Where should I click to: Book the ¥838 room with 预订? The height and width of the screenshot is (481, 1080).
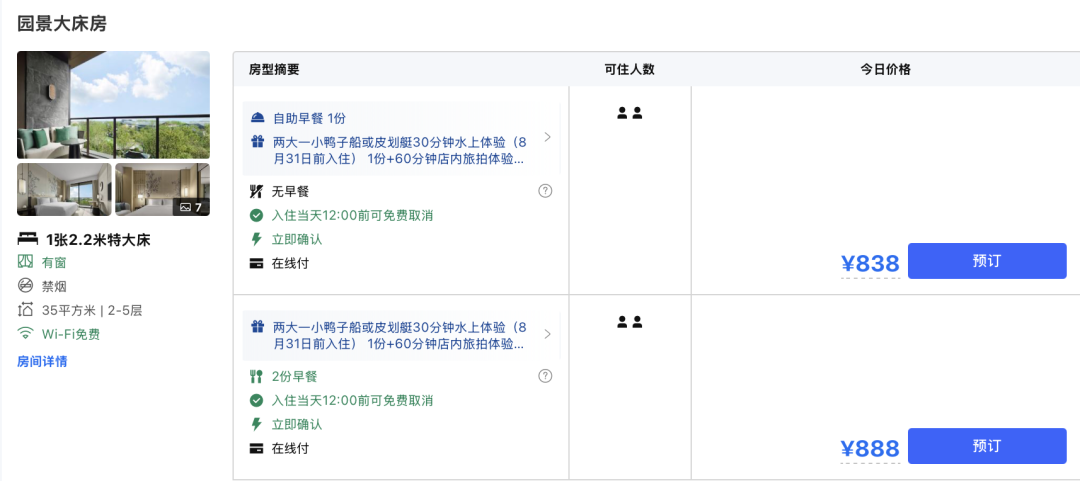pos(987,261)
